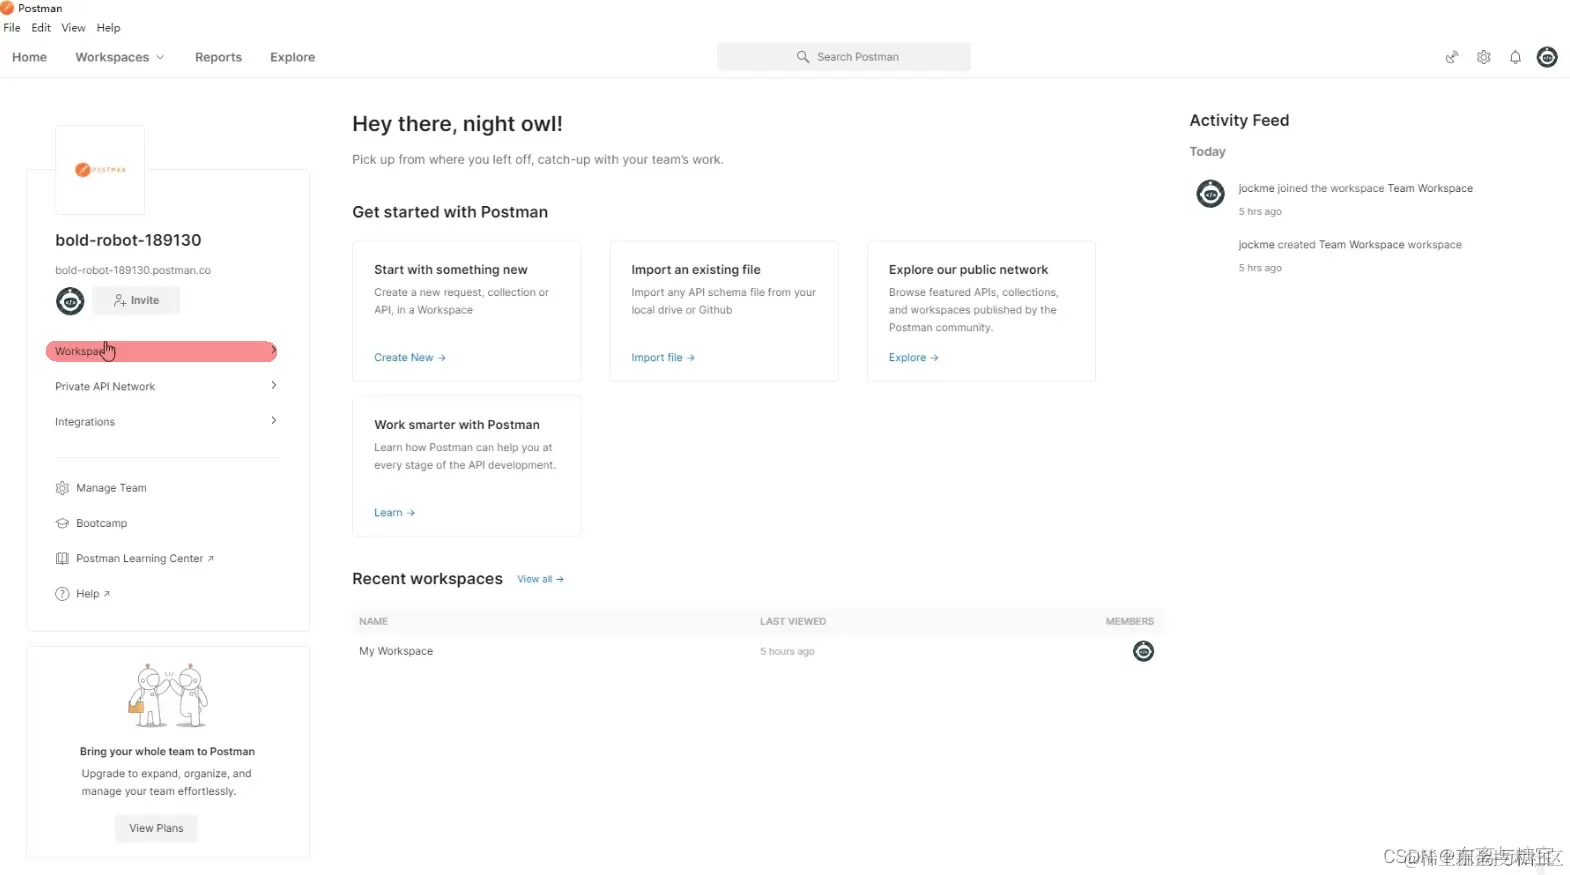Image resolution: width=1570 pixels, height=875 pixels.
Task: Open the Workspaces dropdown in top navigation
Action: click(120, 57)
